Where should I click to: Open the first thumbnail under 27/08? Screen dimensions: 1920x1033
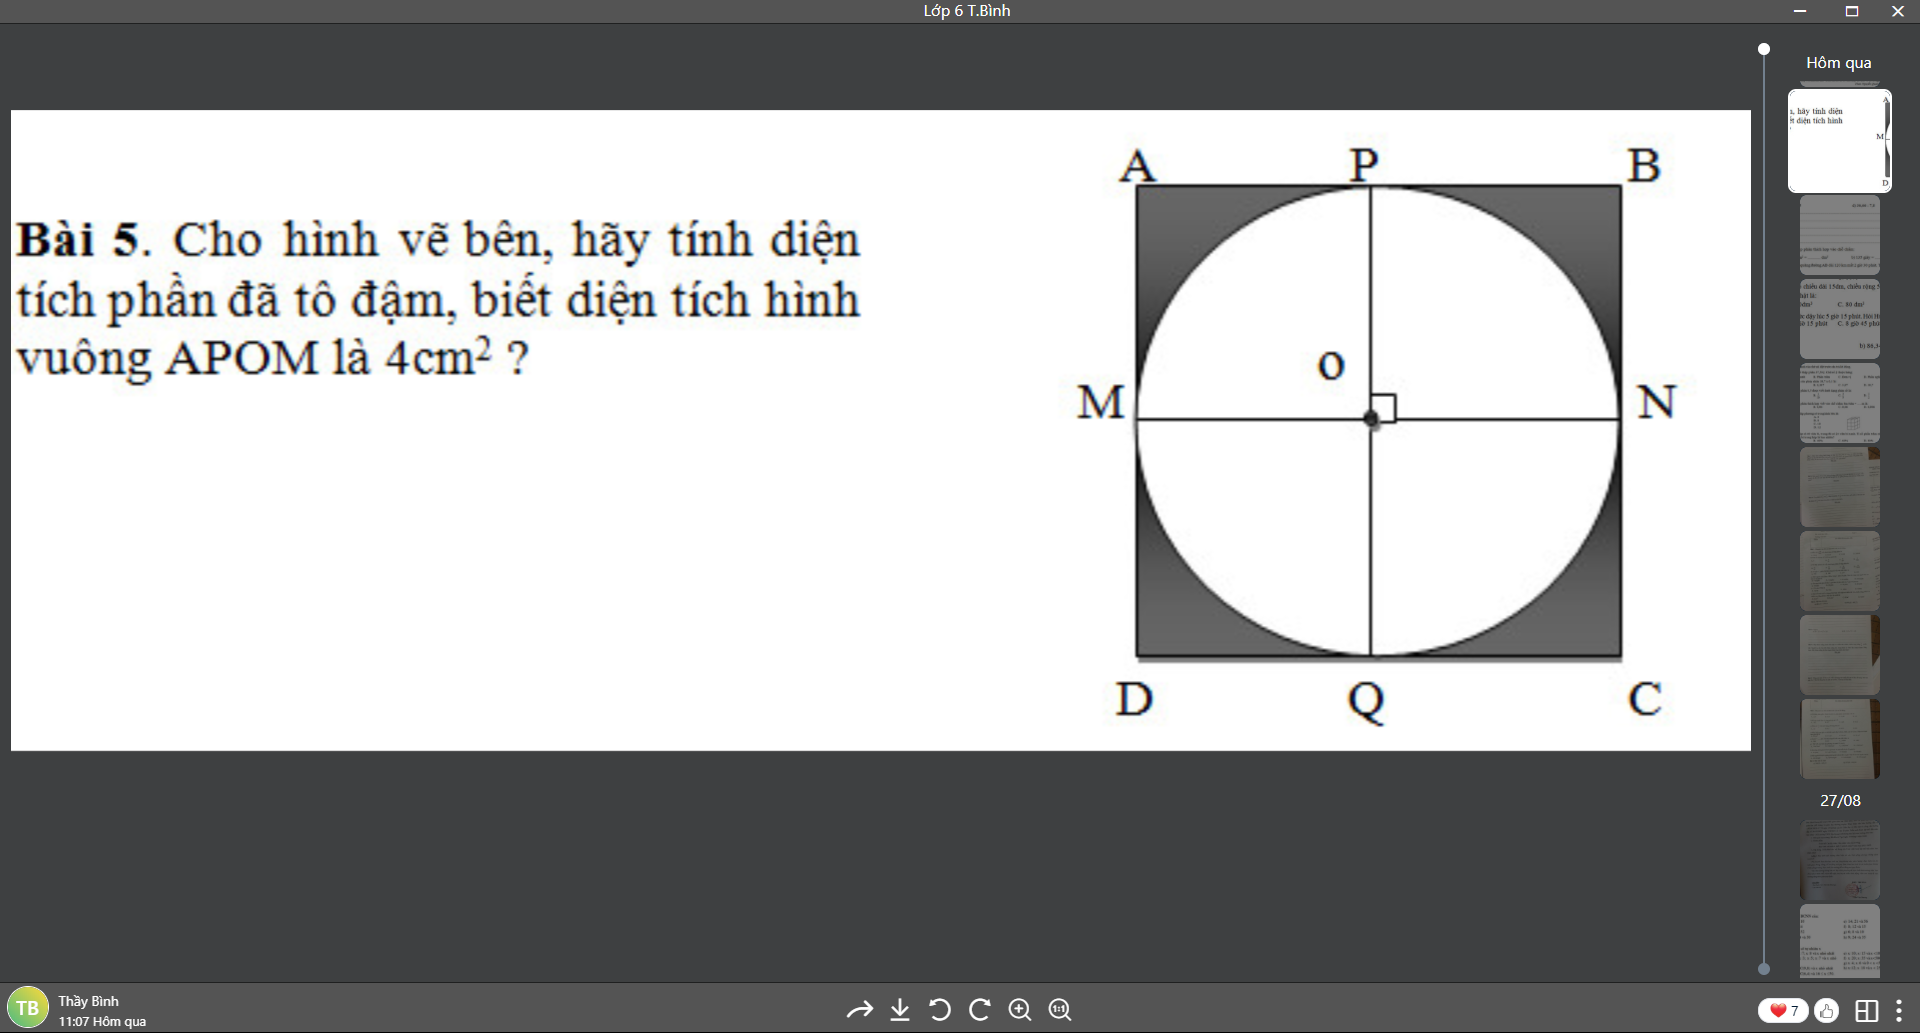point(1839,860)
